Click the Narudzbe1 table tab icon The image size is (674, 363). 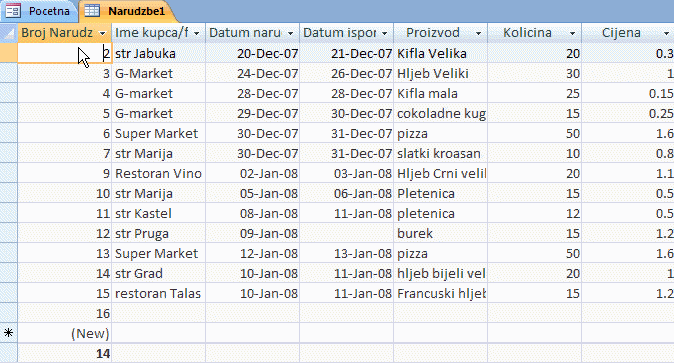(92, 11)
